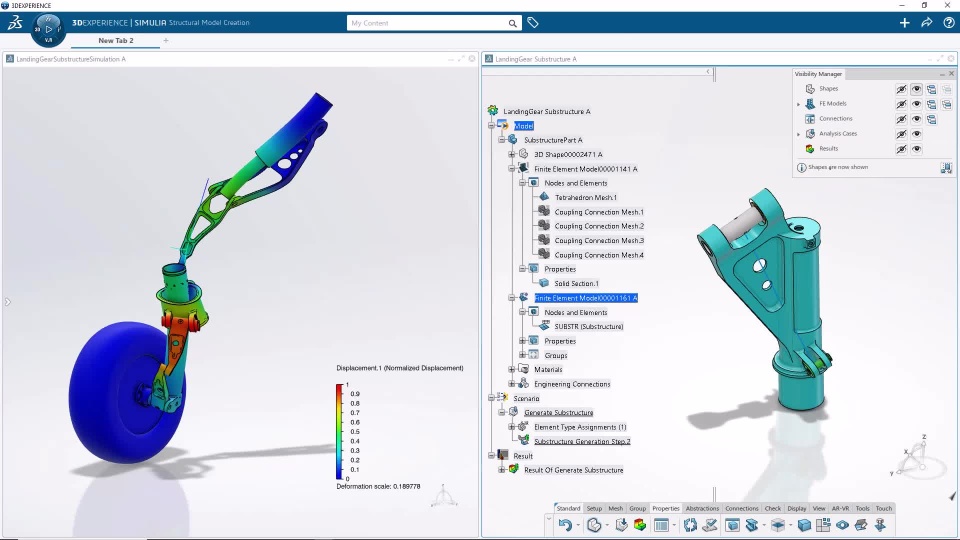Show Connections with eye button
Screen dimensions: 960x540
(x=917, y=119)
